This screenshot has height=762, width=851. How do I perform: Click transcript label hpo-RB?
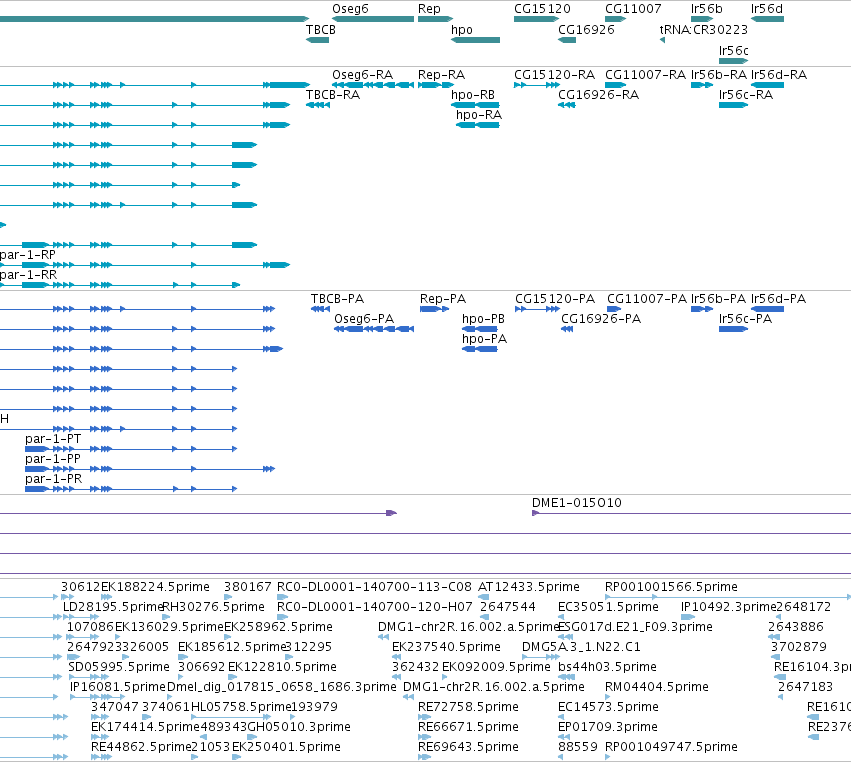pyautogui.click(x=473, y=96)
